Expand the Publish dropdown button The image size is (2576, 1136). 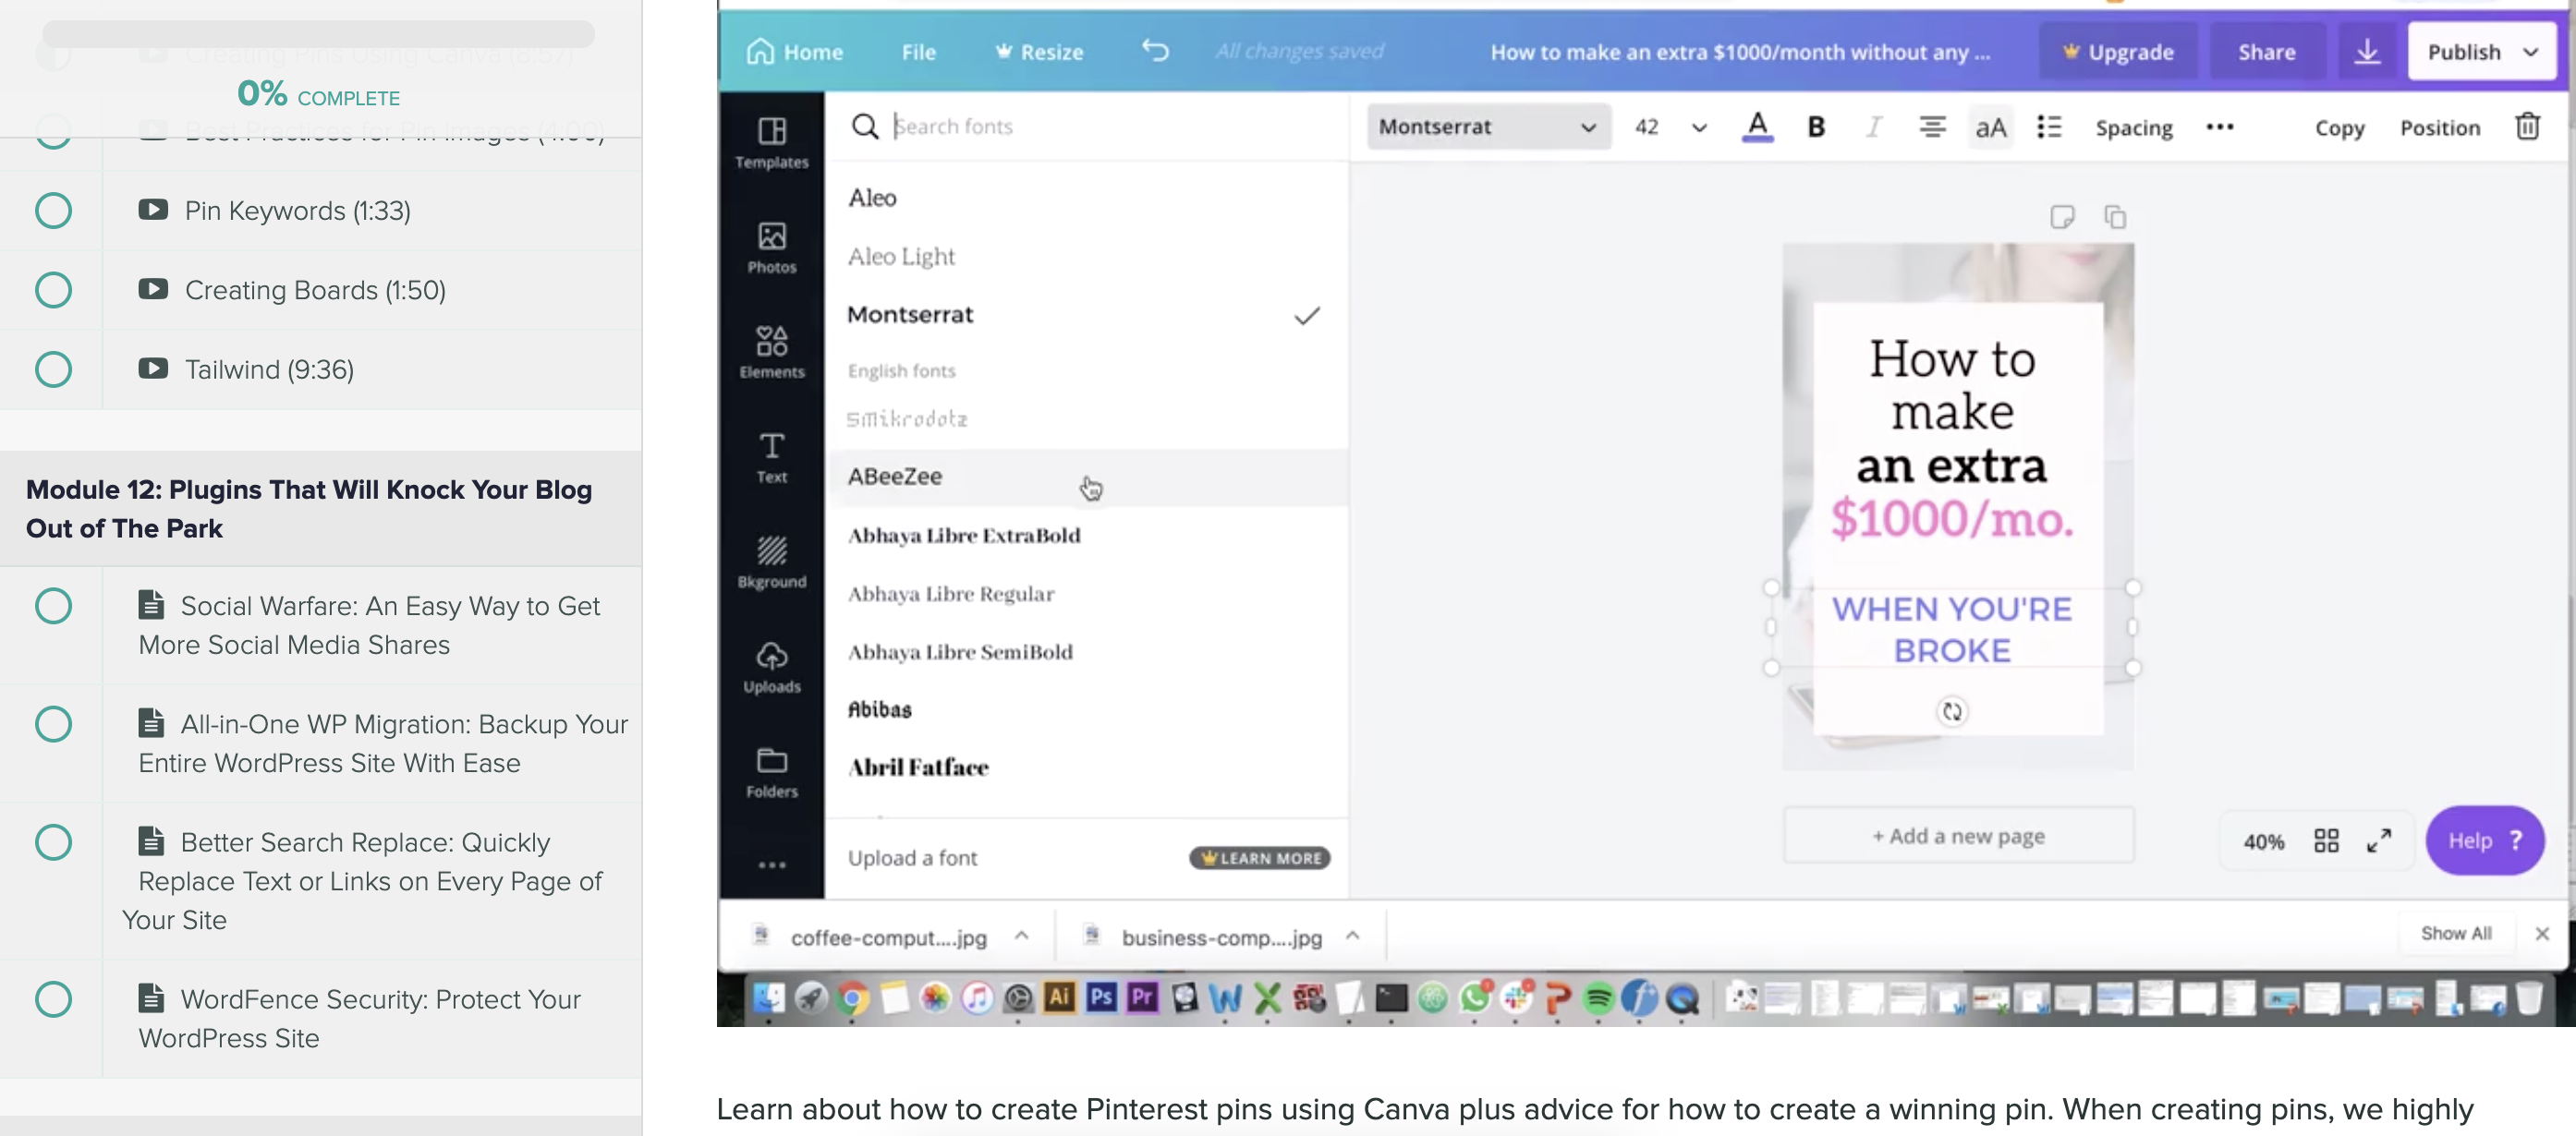(2481, 51)
